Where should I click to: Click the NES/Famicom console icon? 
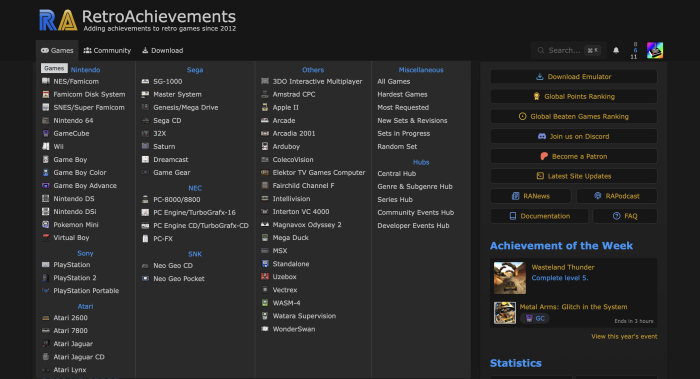[46, 81]
